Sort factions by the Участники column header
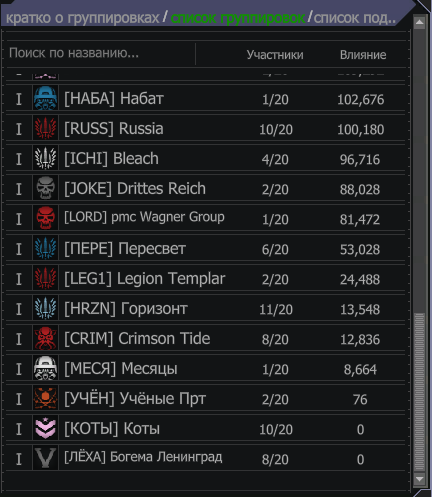This screenshot has height=497, width=432. (275, 55)
